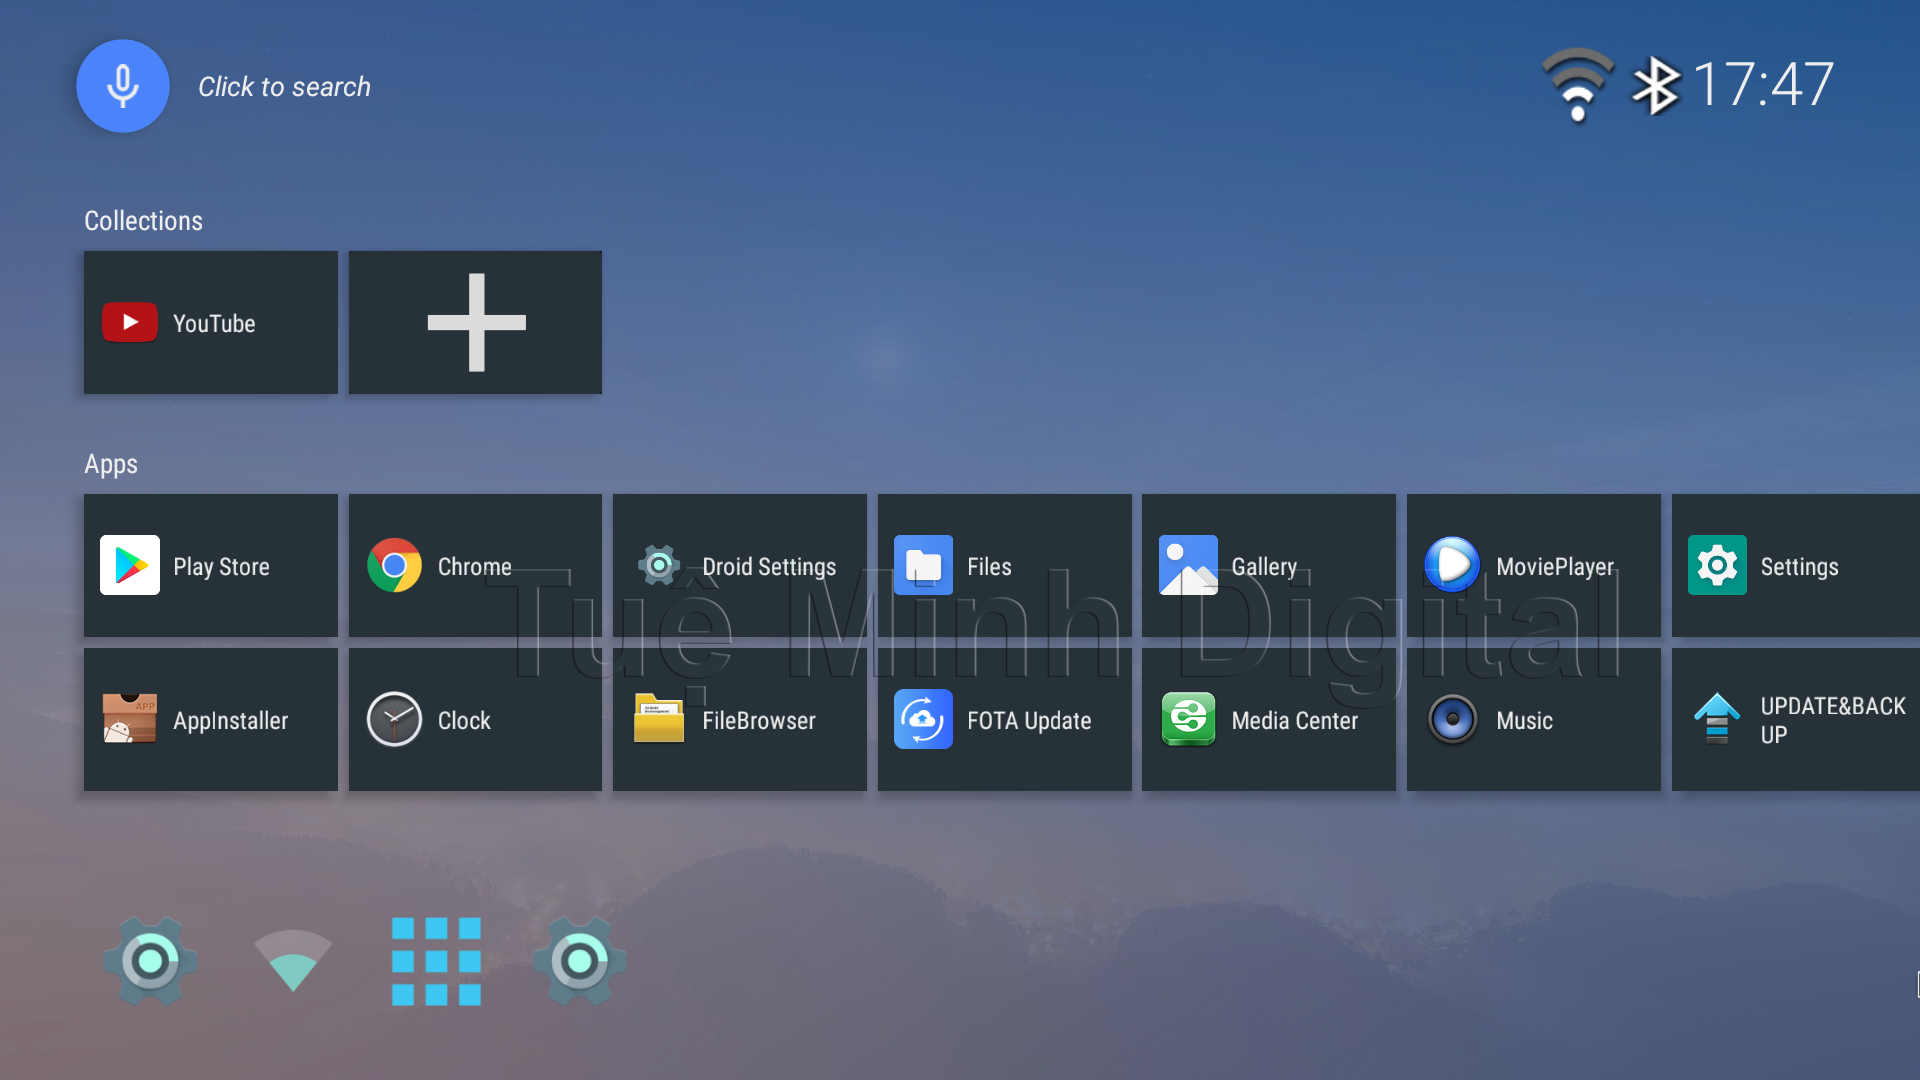Open the all apps grid in the dock
The width and height of the screenshot is (1920, 1080).
pos(436,960)
